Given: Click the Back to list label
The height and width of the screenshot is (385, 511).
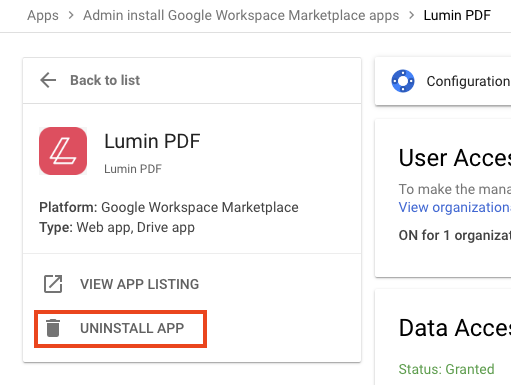Looking at the screenshot, I should (105, 80).
